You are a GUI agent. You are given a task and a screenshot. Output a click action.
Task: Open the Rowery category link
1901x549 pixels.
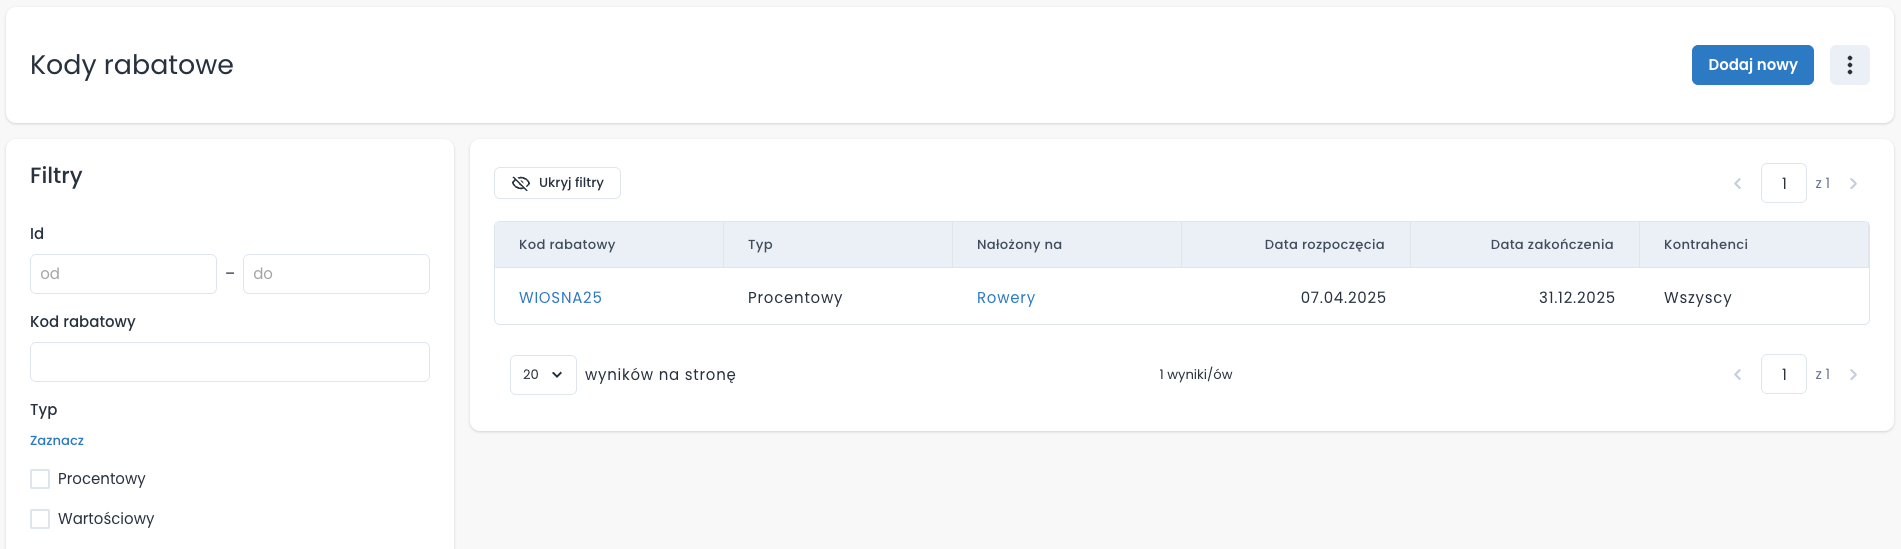(x=1005, y=298)
